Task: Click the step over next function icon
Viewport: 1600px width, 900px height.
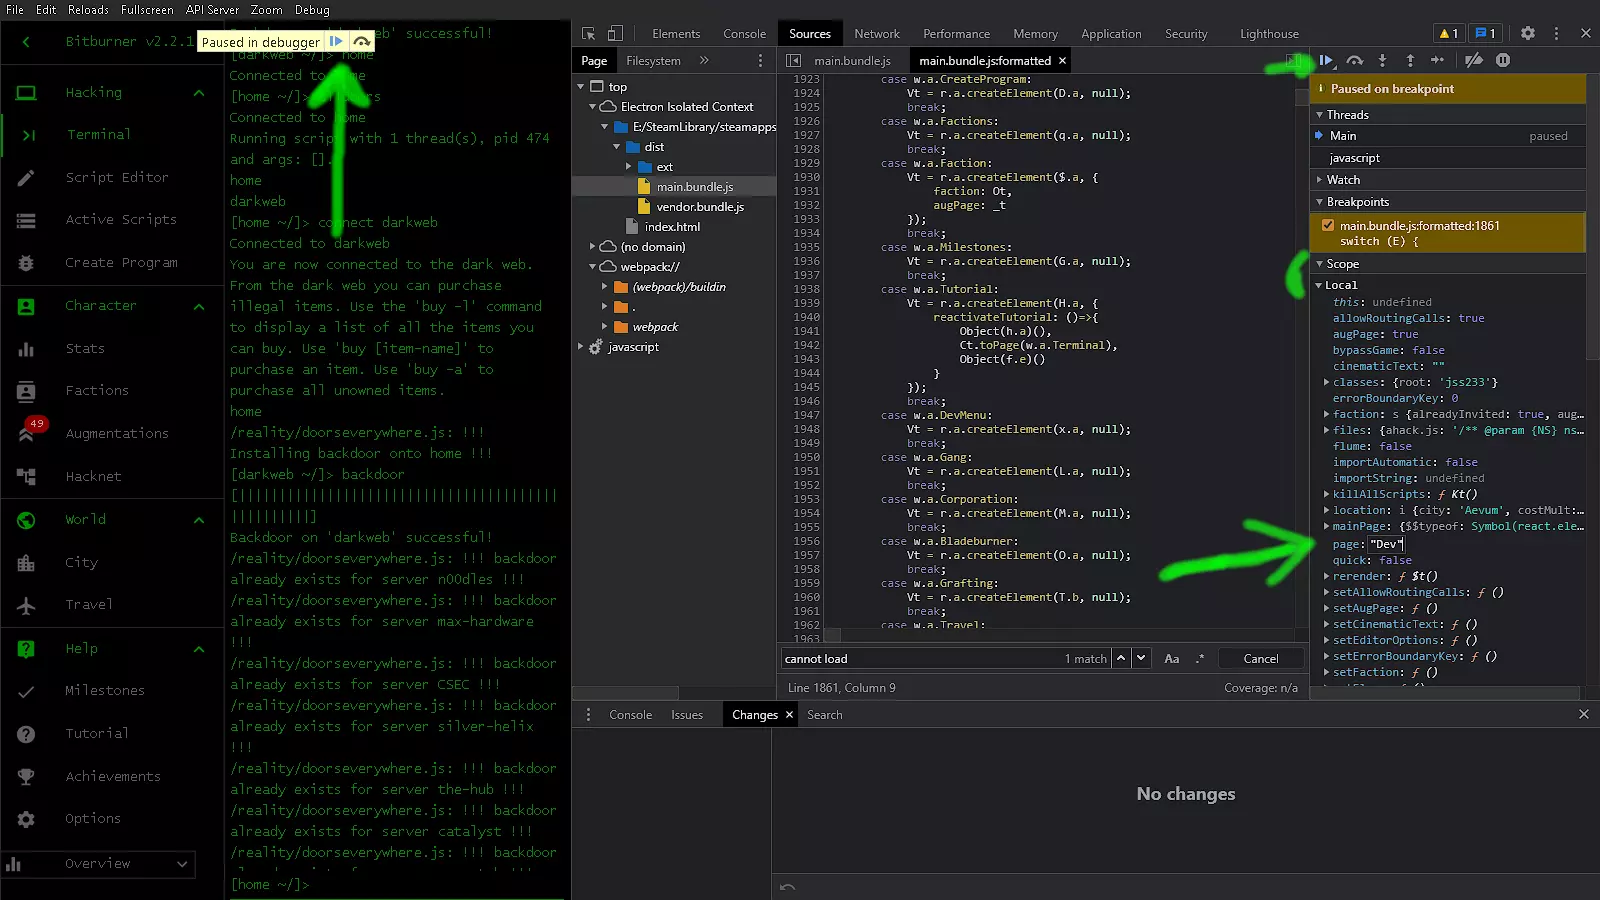Action: pos(1355,61)
